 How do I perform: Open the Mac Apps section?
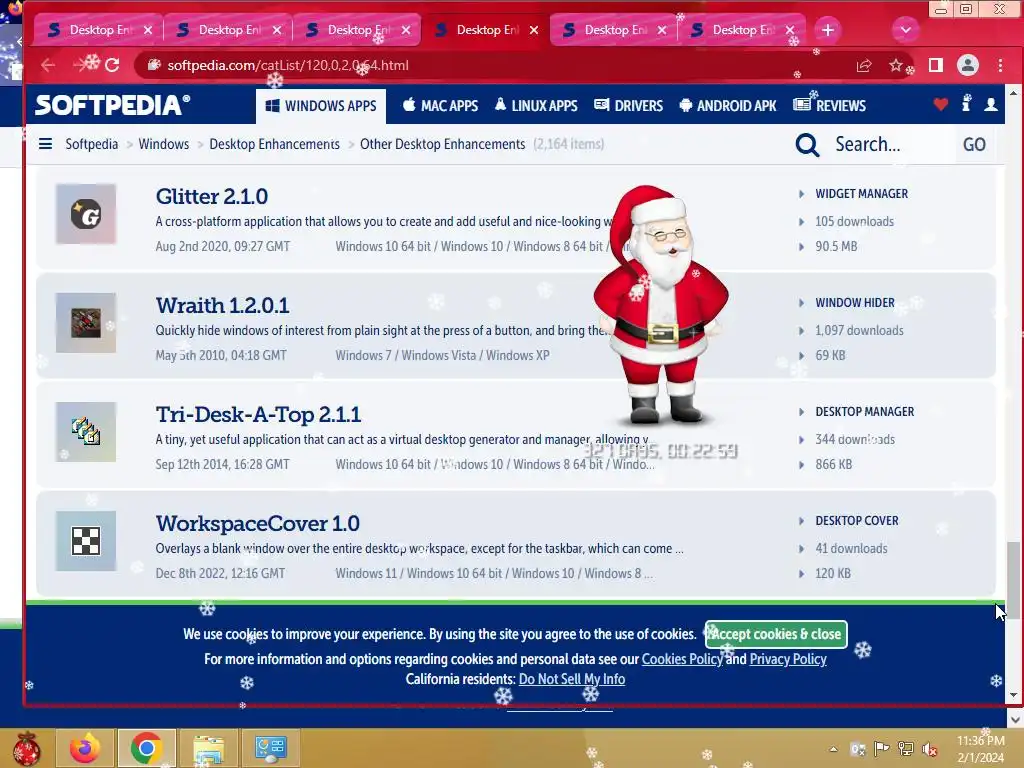tap(440, 106)
